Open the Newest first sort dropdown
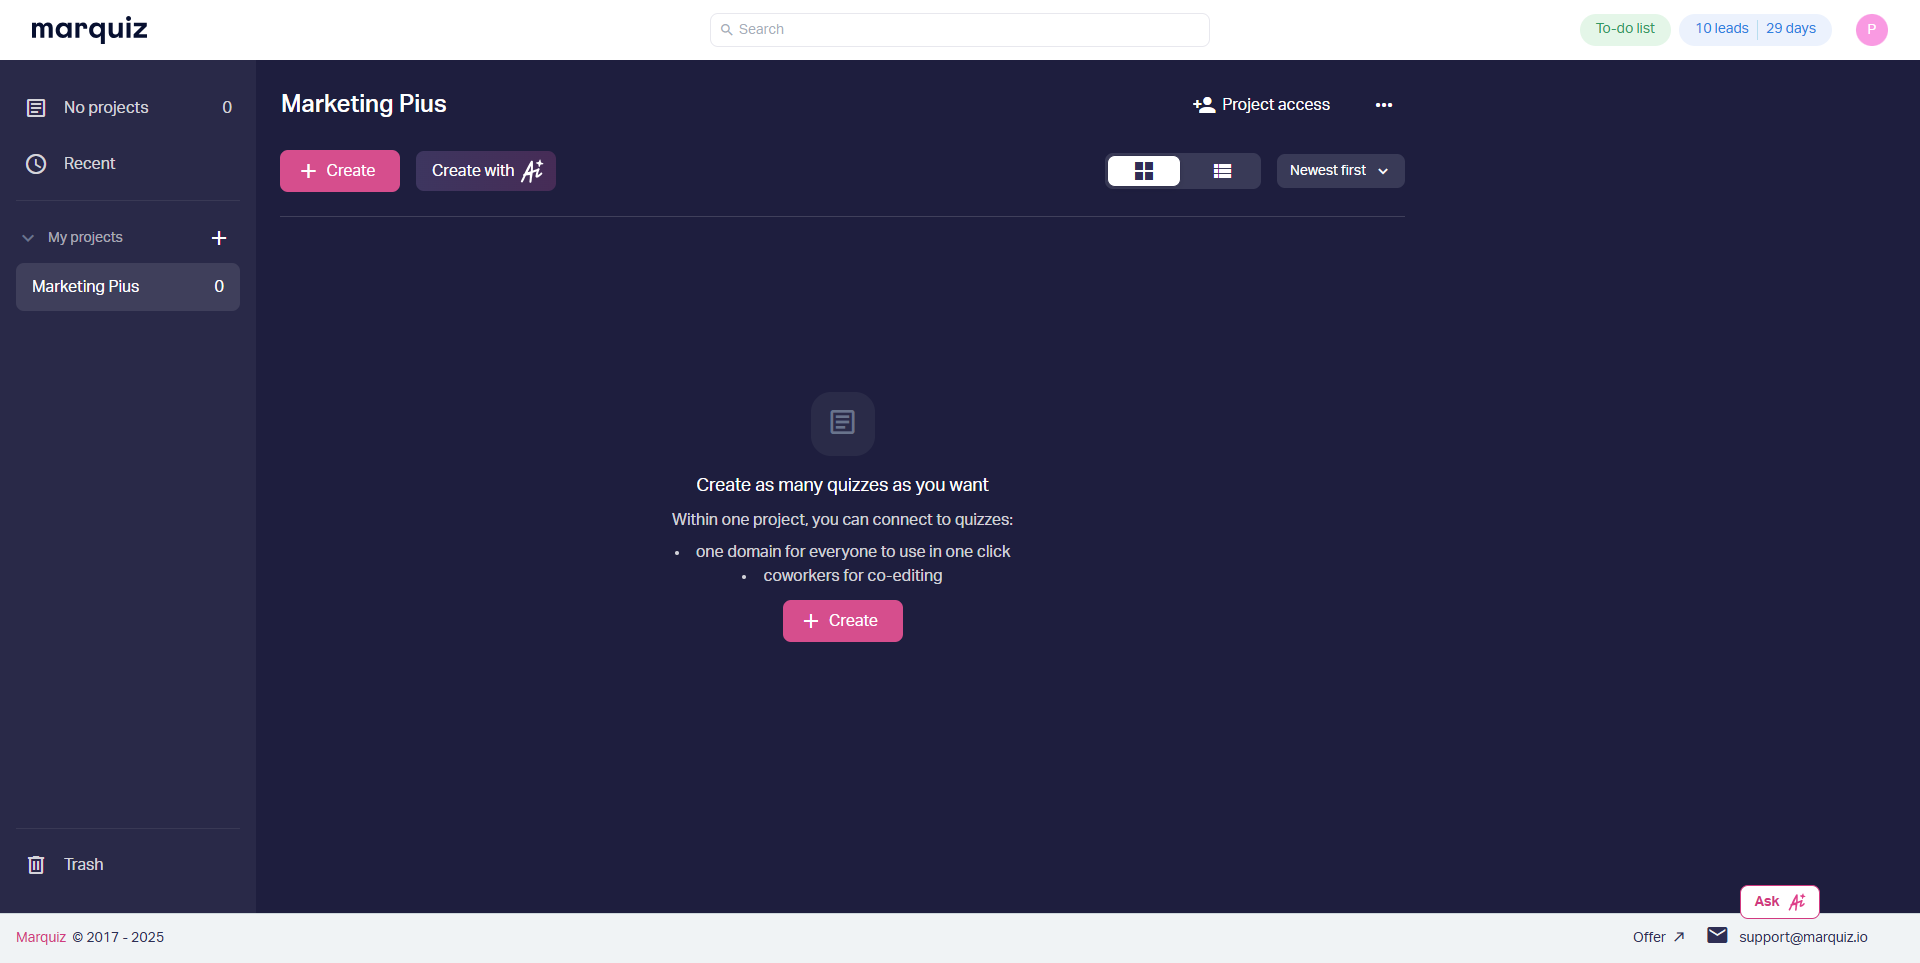This screenshot has height=963, width=1920. [1339, 171]
